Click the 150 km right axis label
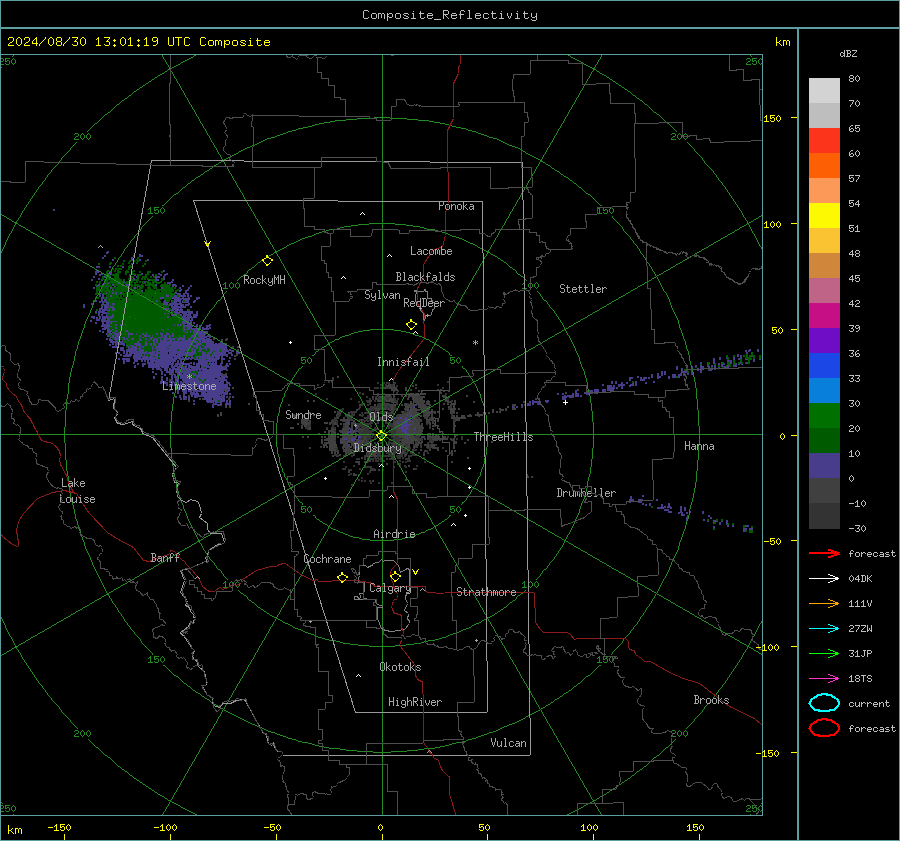The image size is (900, 841). click(772, 118)
